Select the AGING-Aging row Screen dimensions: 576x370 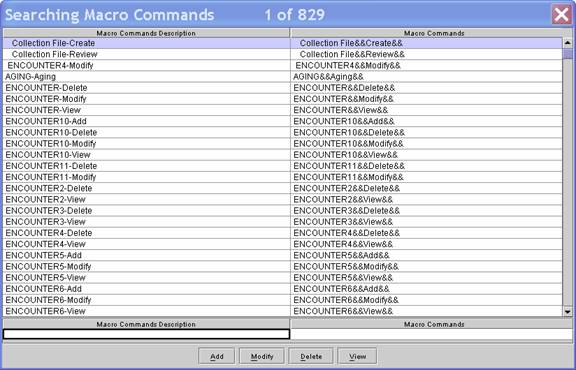[x=282, y=77]
